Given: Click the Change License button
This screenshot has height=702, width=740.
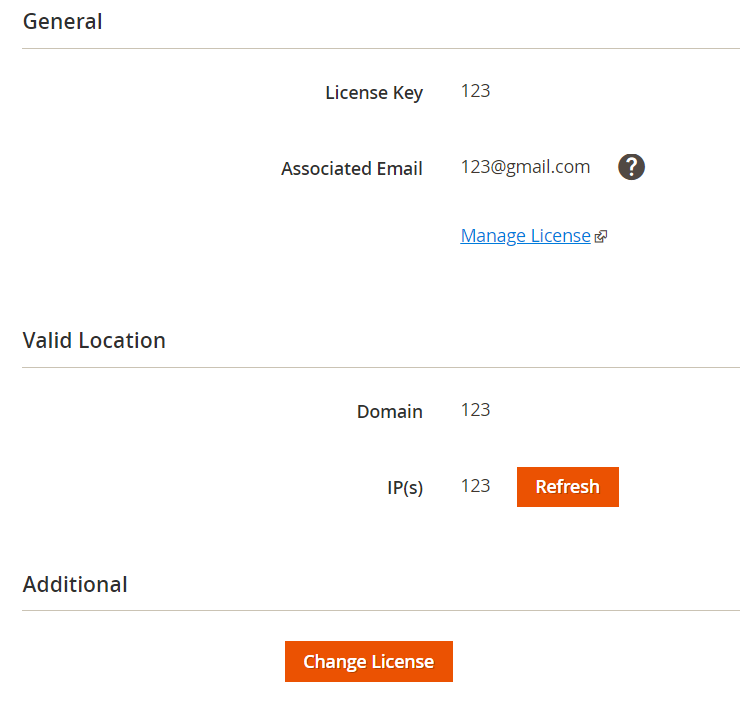Looking at the screenshot, I should [x=368, y=662].
